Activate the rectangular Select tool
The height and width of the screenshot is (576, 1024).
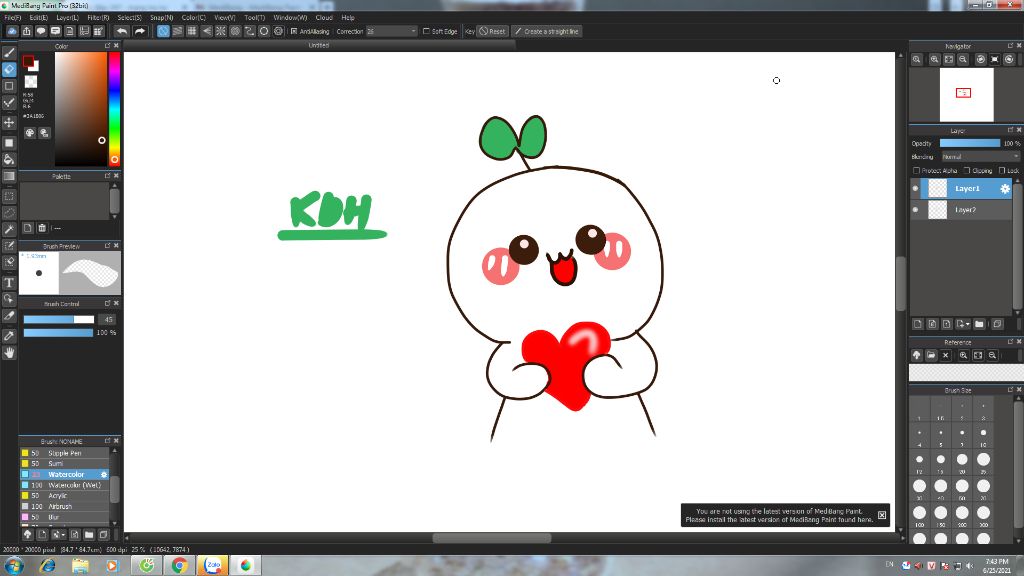[x=9, y=196]
